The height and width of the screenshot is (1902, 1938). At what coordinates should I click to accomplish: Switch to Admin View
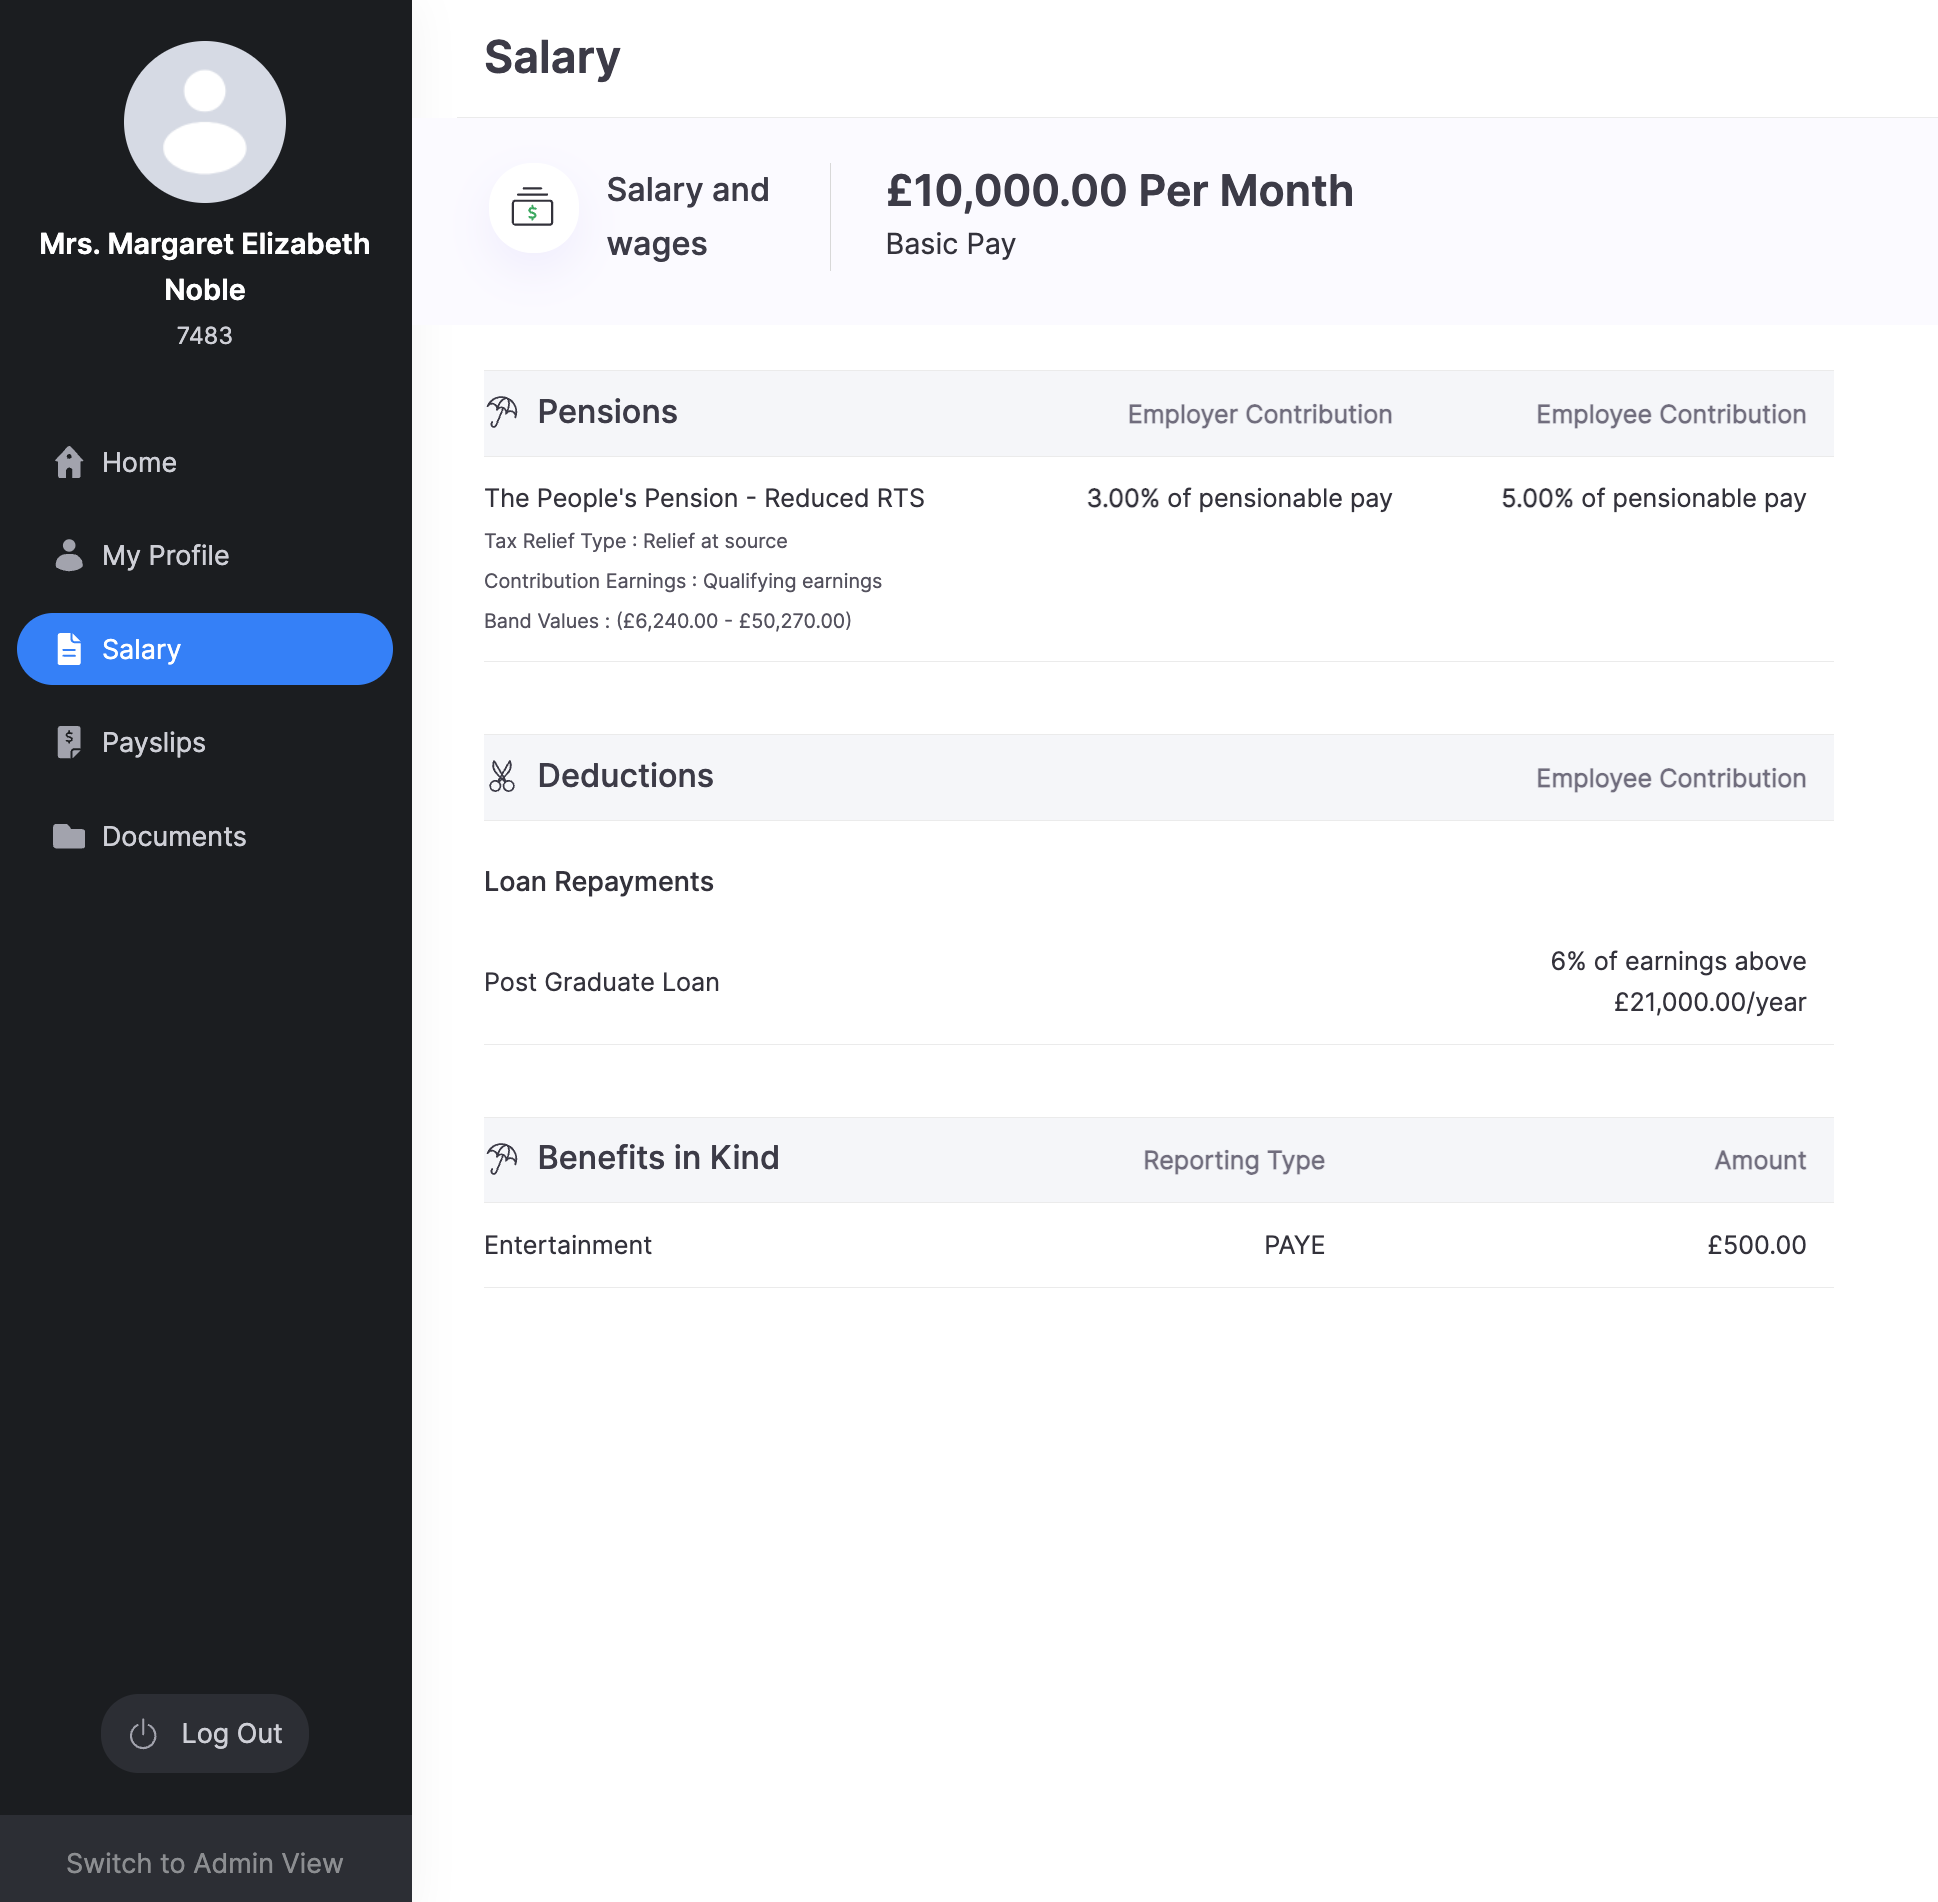[x=205, y=1863]
